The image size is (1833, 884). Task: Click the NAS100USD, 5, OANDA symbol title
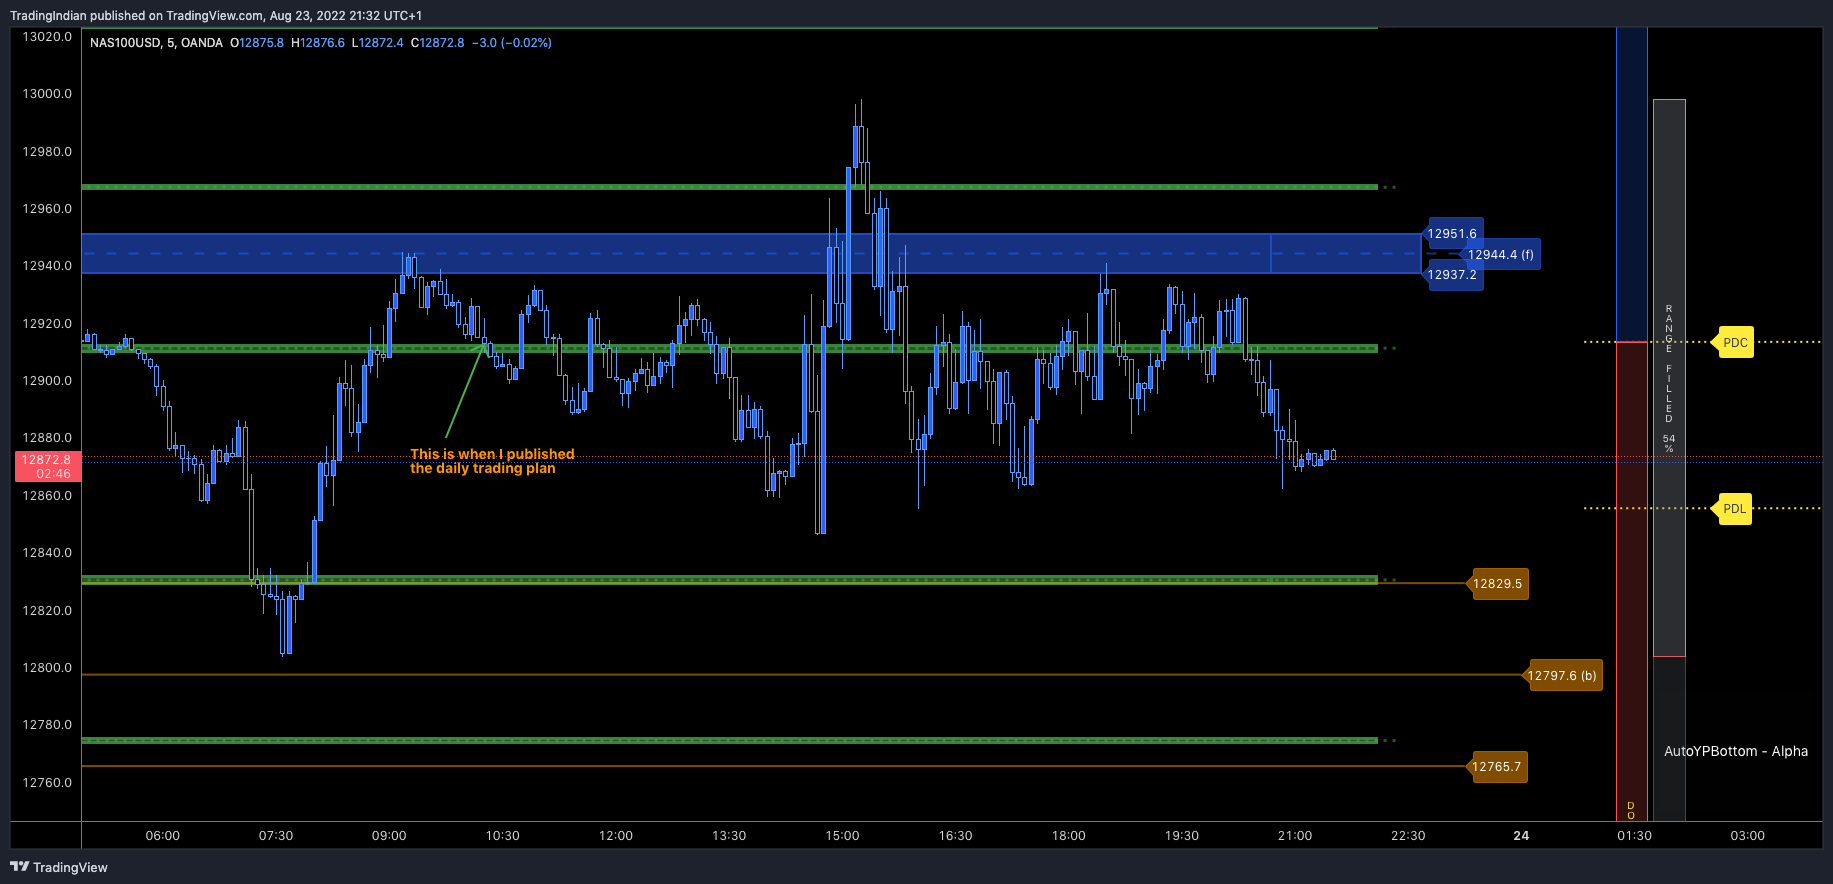pyautogui.click(x=156, y=43)
